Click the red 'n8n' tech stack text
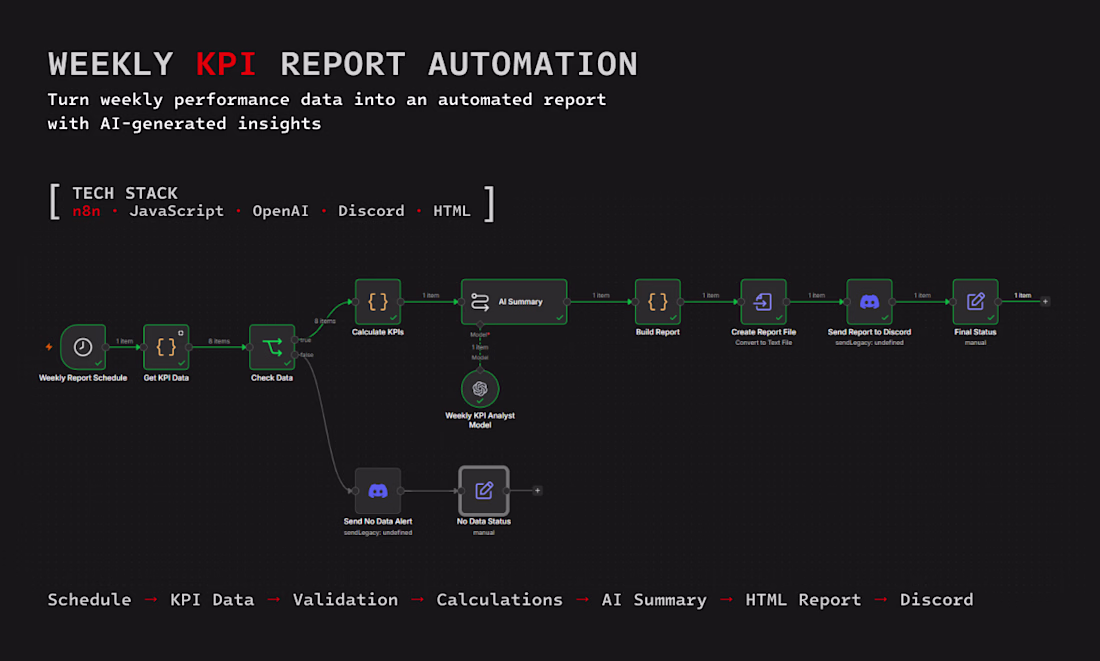 [86, 211]
